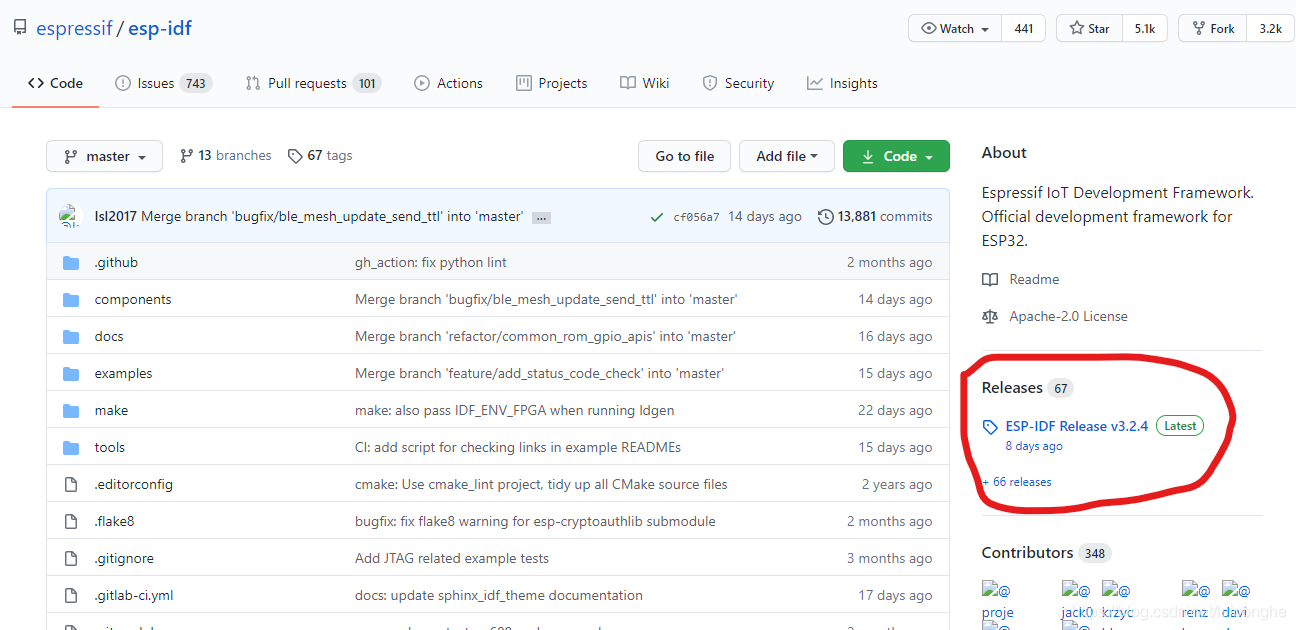Open the Readme link in About
Image resolution: width=1296 pixels, height=630 pixels.
click(x=1034, y=279)
